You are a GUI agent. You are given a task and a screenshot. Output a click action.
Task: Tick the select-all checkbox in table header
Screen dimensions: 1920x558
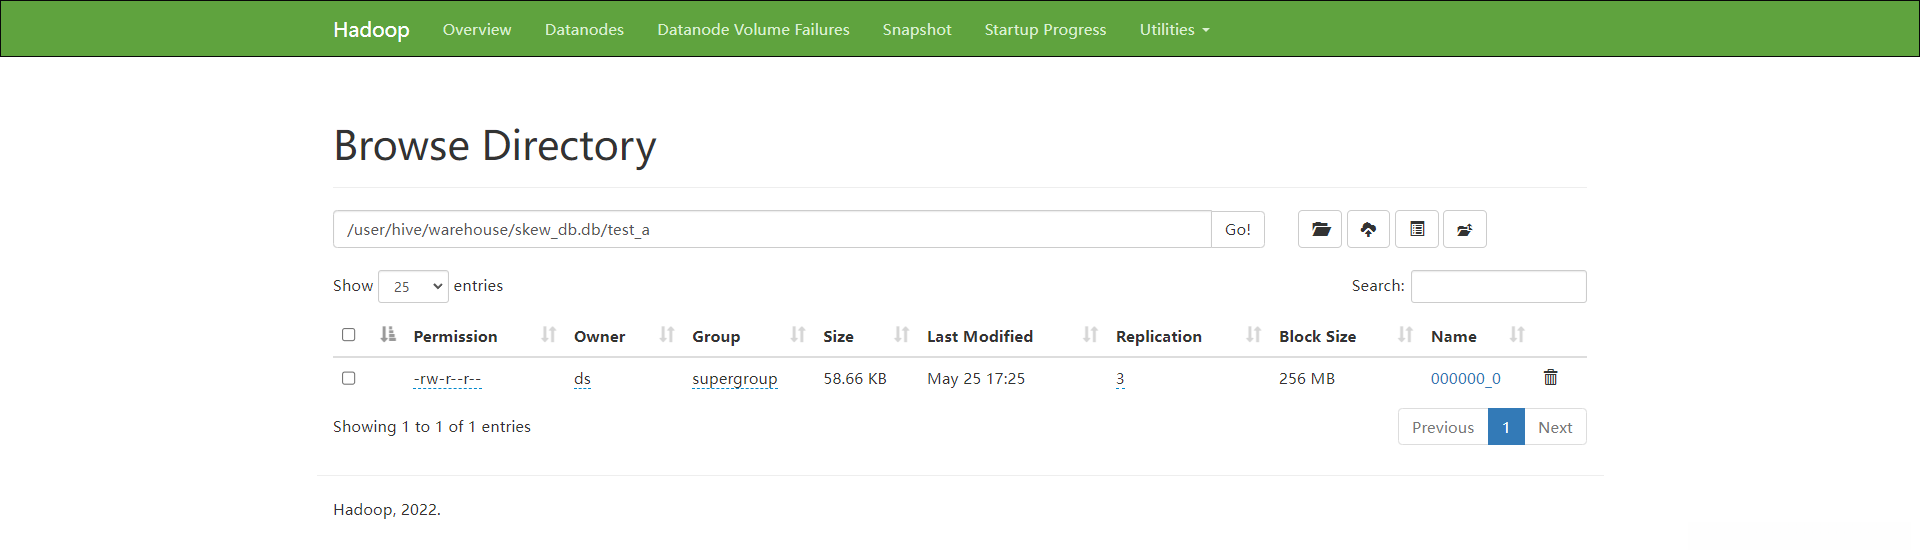click(x=349, y=335)
